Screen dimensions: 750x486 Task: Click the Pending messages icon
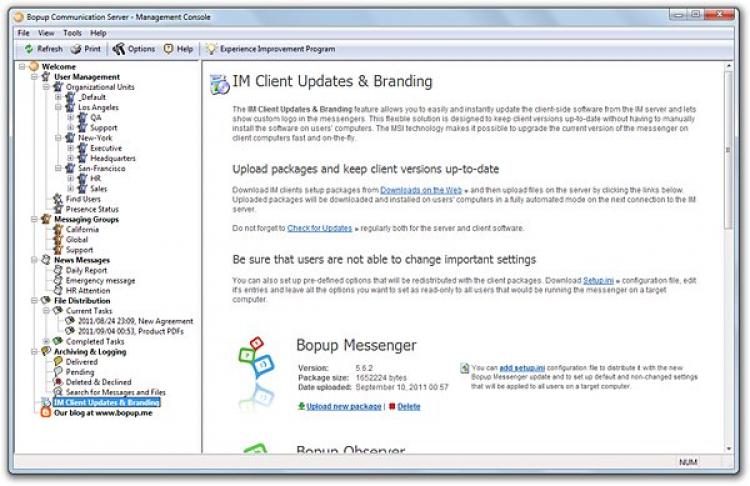click(x=58, y=372)
